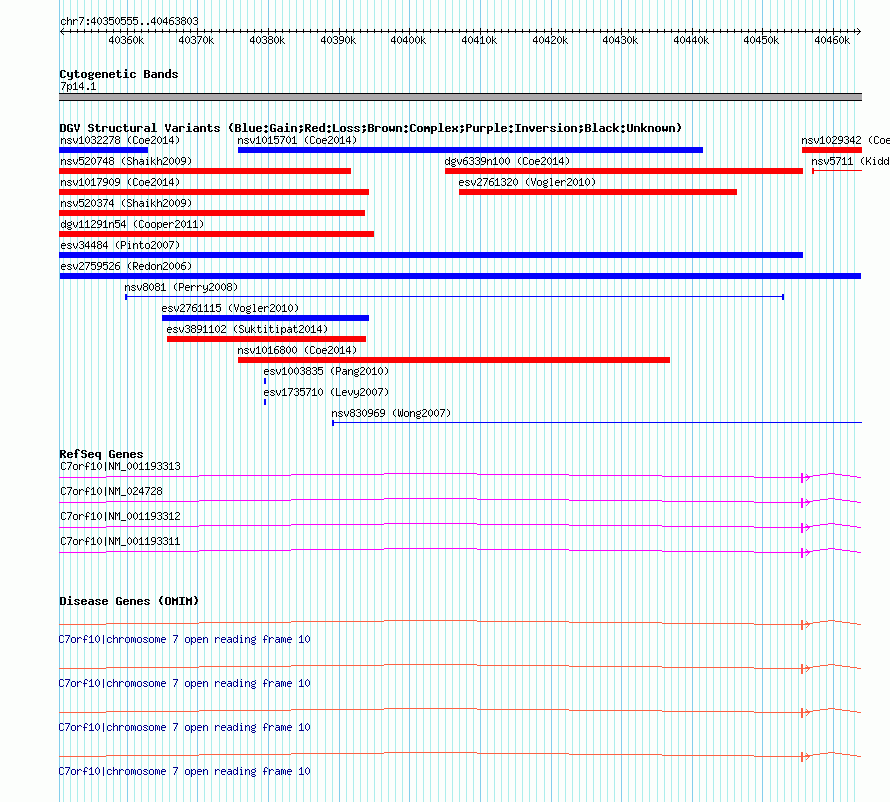Click the RefSeq Genes track title

(x=102, y=454)
